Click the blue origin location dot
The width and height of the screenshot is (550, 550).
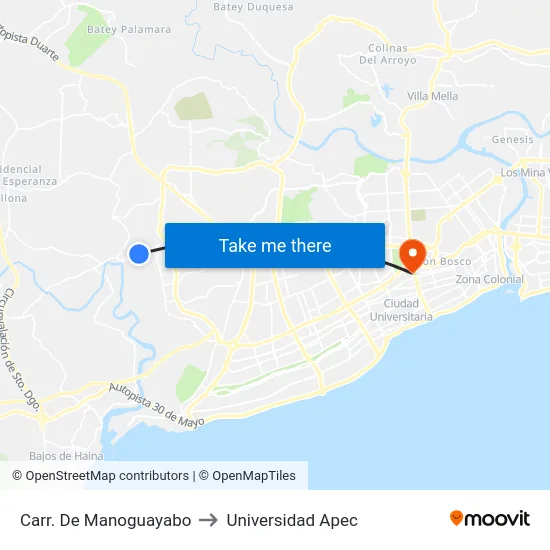click(x=139, y=254)
